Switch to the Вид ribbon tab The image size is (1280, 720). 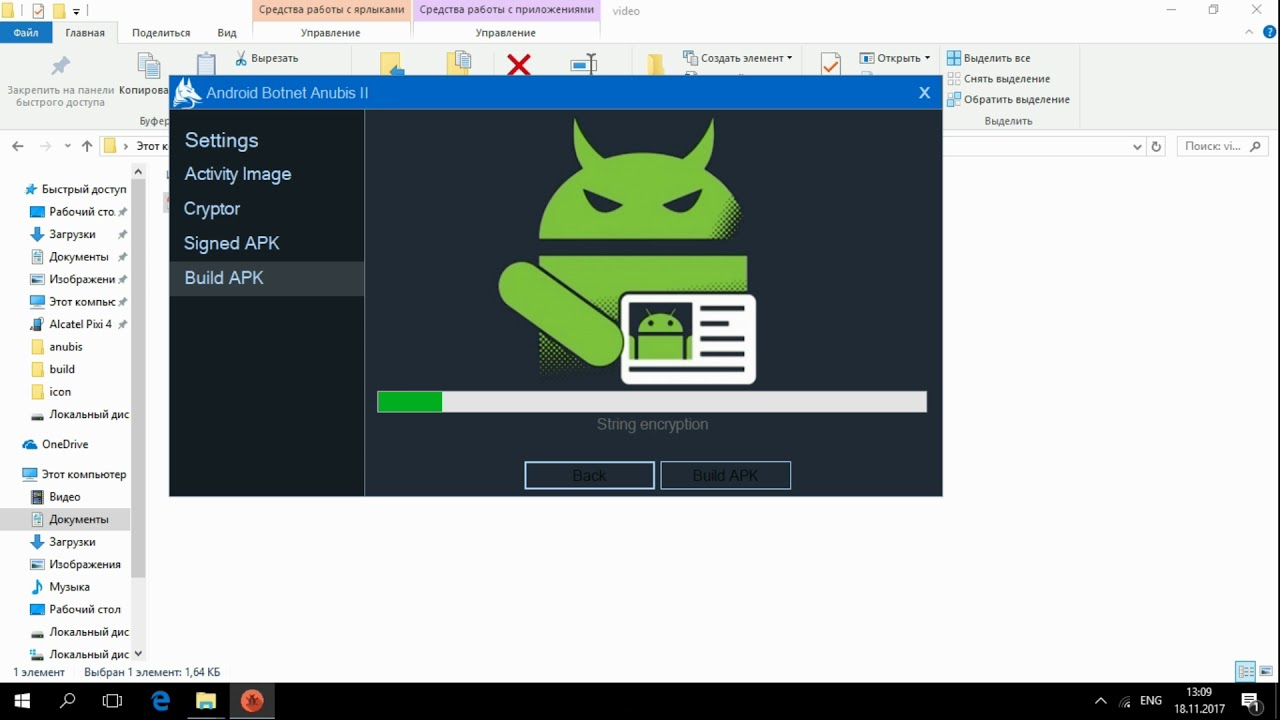(x=227, y=33)
